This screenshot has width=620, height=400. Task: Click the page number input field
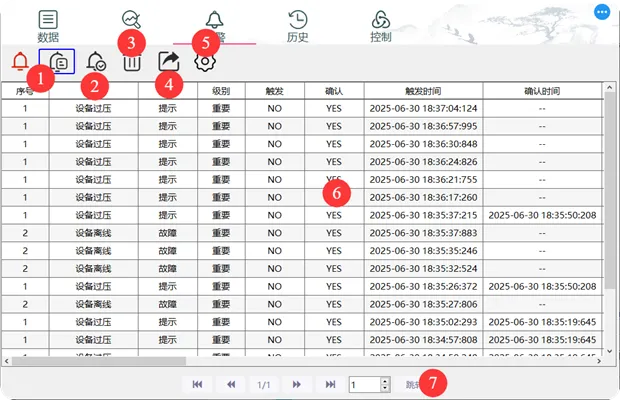[365, 385]
